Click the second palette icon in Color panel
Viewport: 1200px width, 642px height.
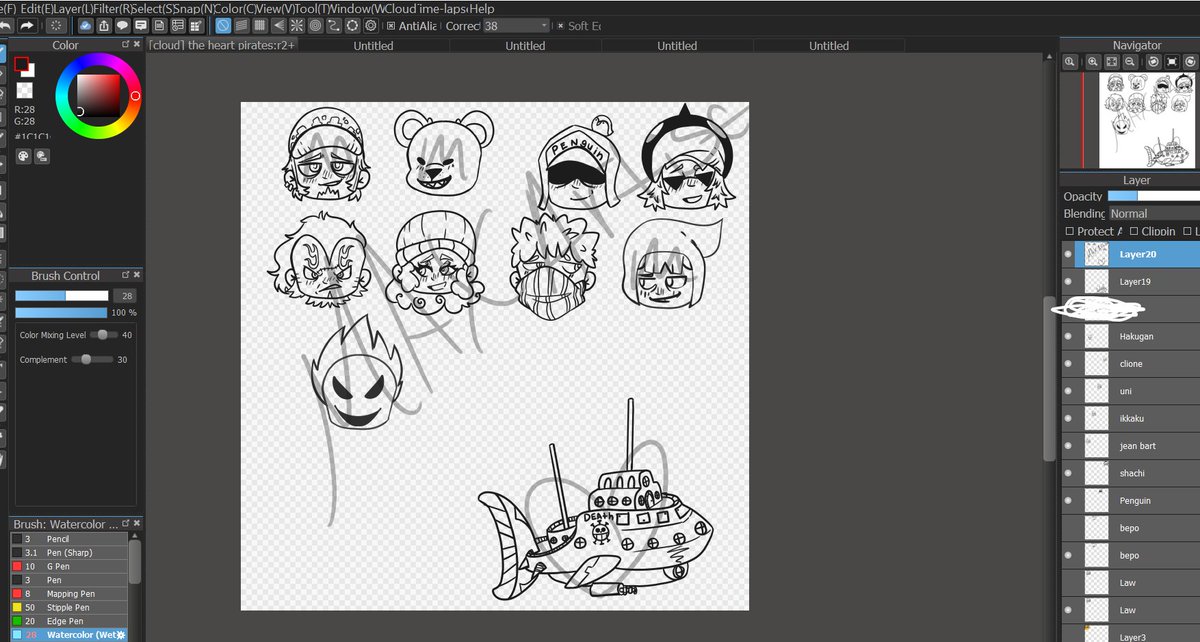click(42, 156)
